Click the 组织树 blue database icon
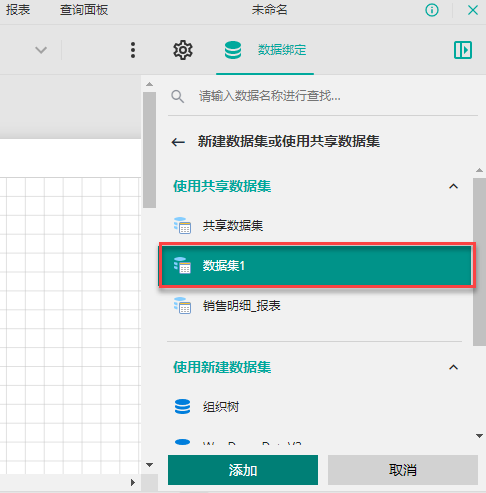The height and width of the screenshot is (493, 486). click(x=182, y=407)
